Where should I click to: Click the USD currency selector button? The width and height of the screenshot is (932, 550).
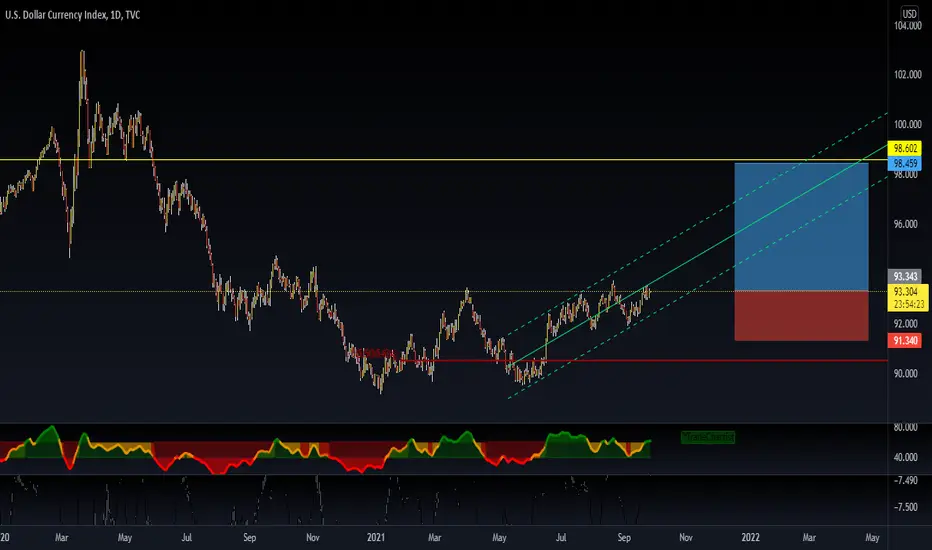(x=909, y=13)
